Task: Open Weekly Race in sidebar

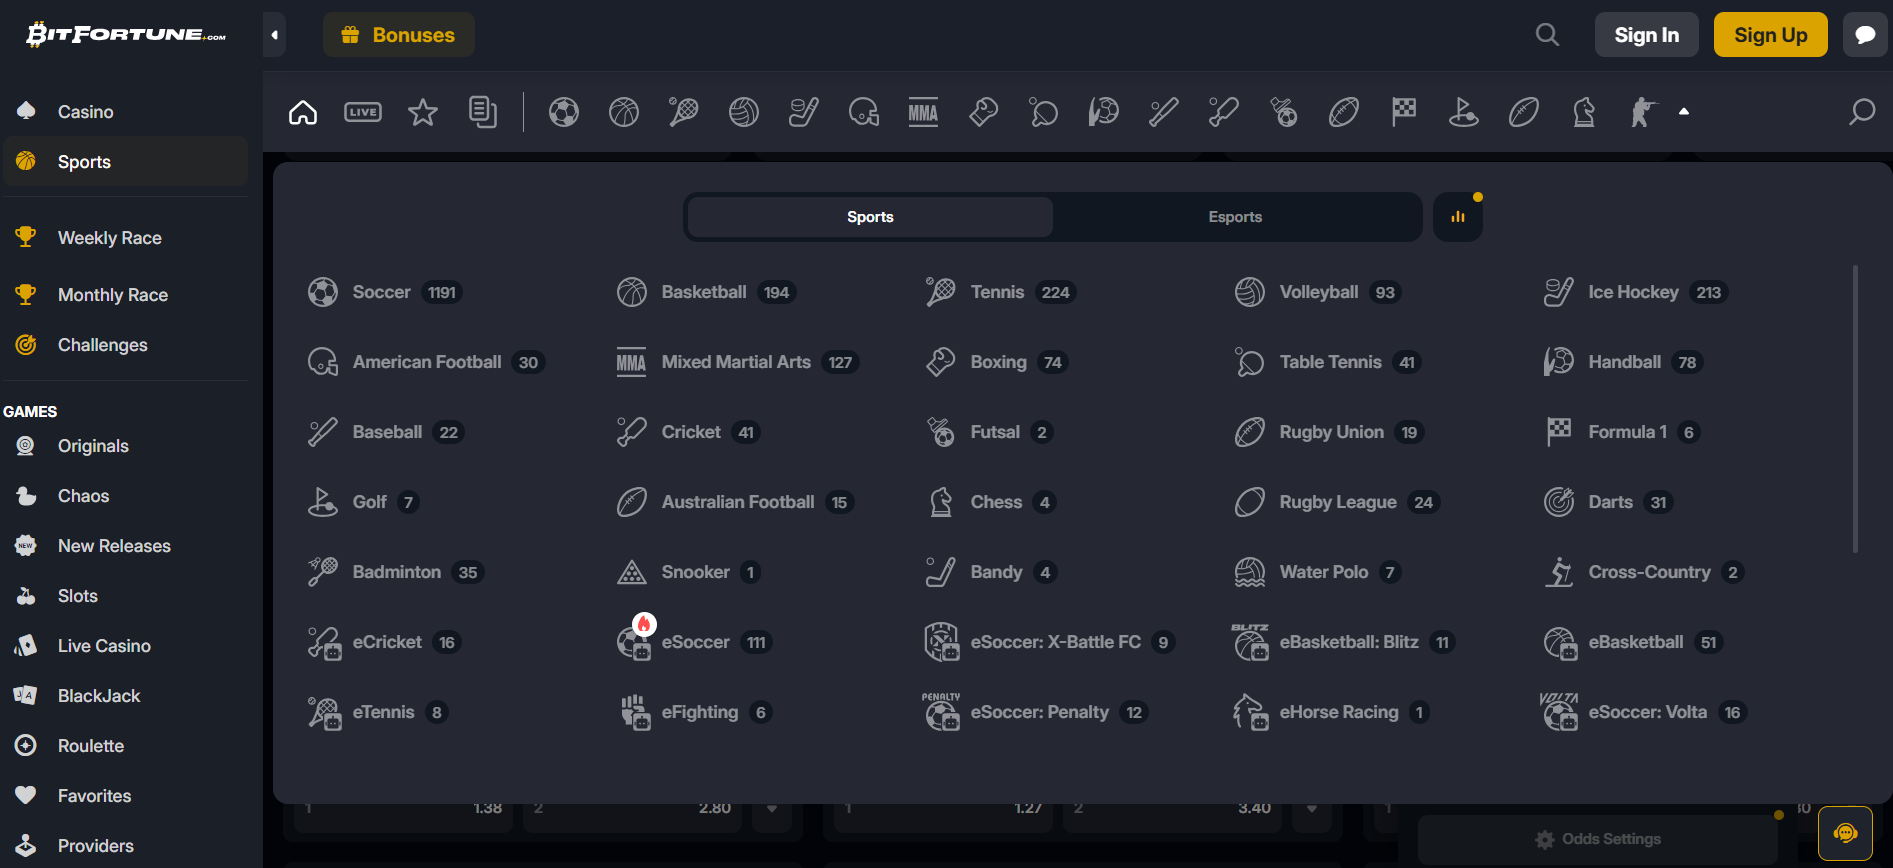Action: 109,238
